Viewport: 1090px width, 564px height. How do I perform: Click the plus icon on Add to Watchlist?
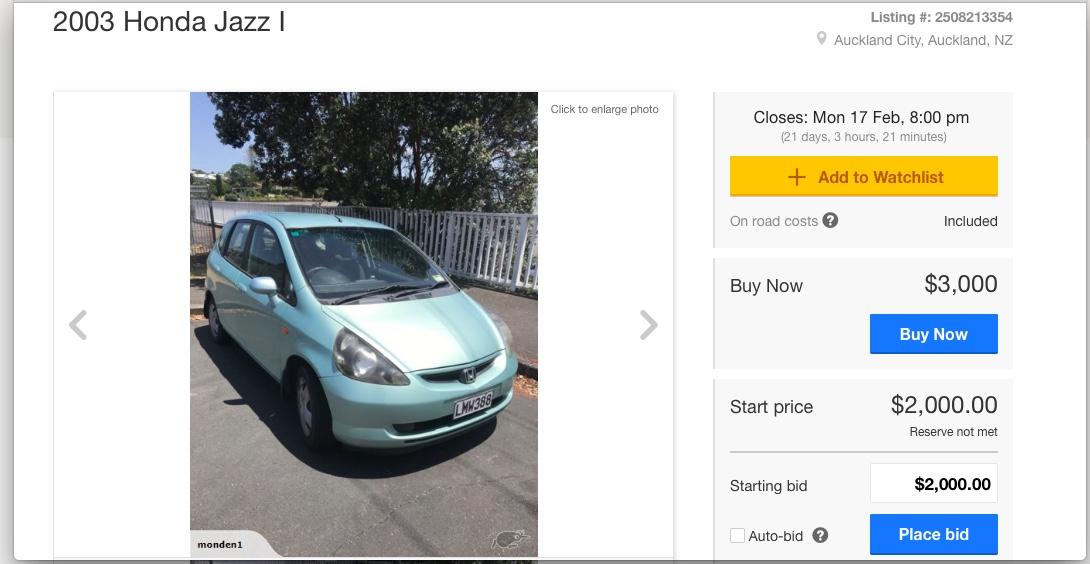(797, 177)
